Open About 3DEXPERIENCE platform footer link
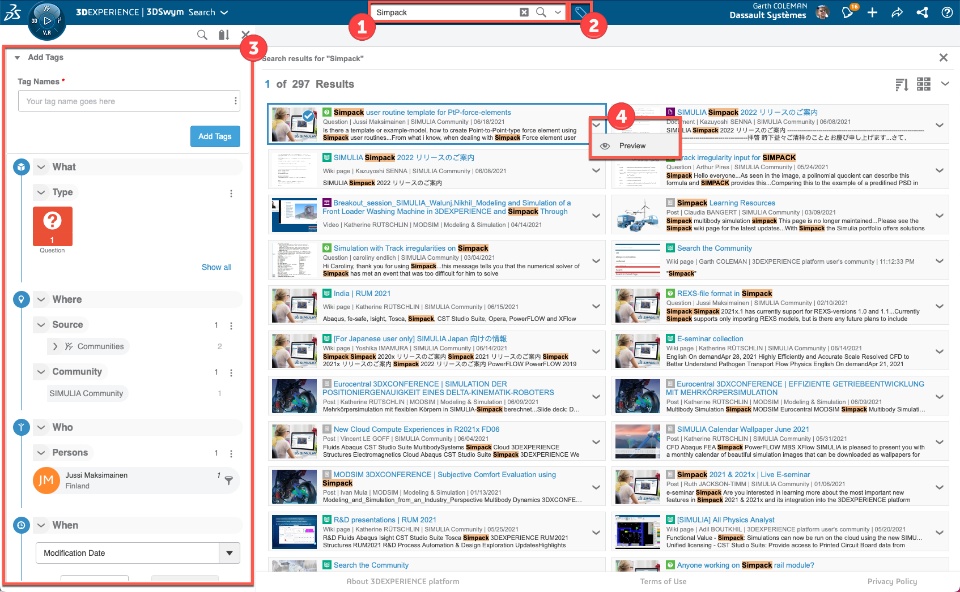The image size is (960, 592). pyautogui.click(x=403, y=581)
